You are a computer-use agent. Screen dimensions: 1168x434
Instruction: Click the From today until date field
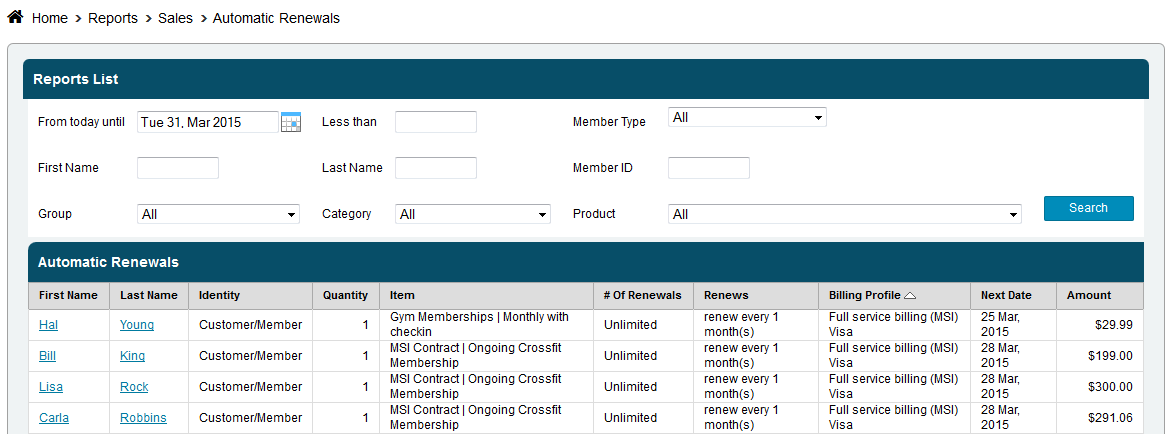tap(207, 122)
